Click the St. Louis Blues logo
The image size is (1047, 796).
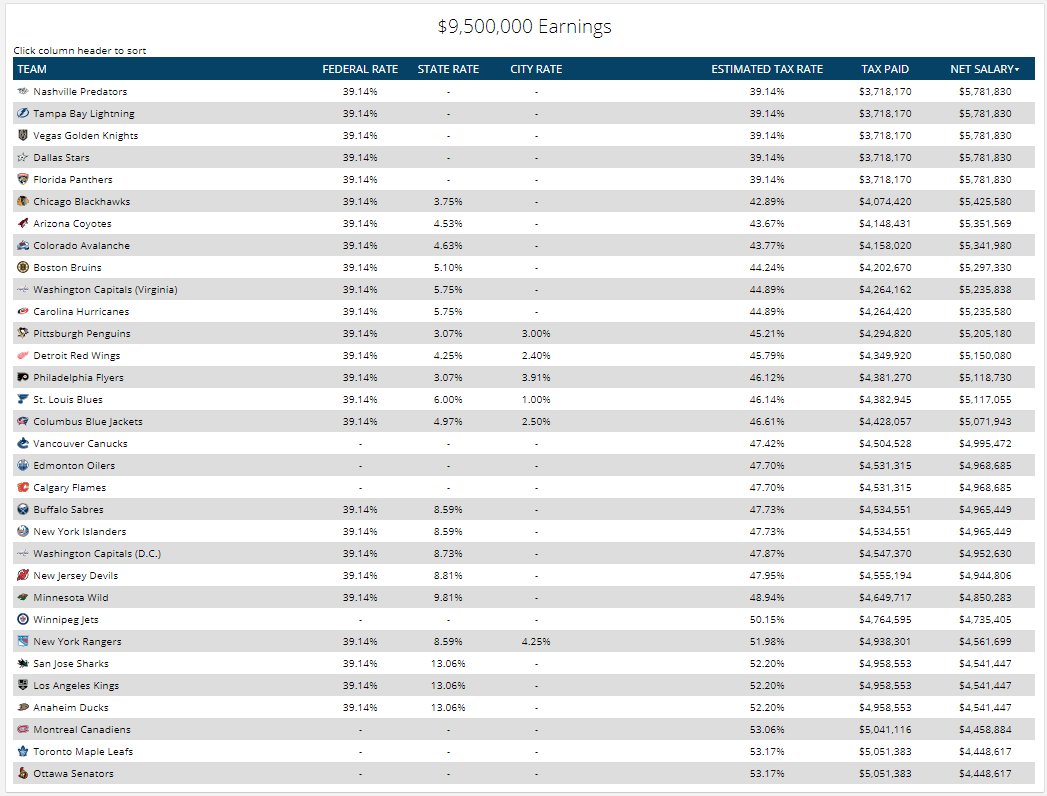[23, 399]
